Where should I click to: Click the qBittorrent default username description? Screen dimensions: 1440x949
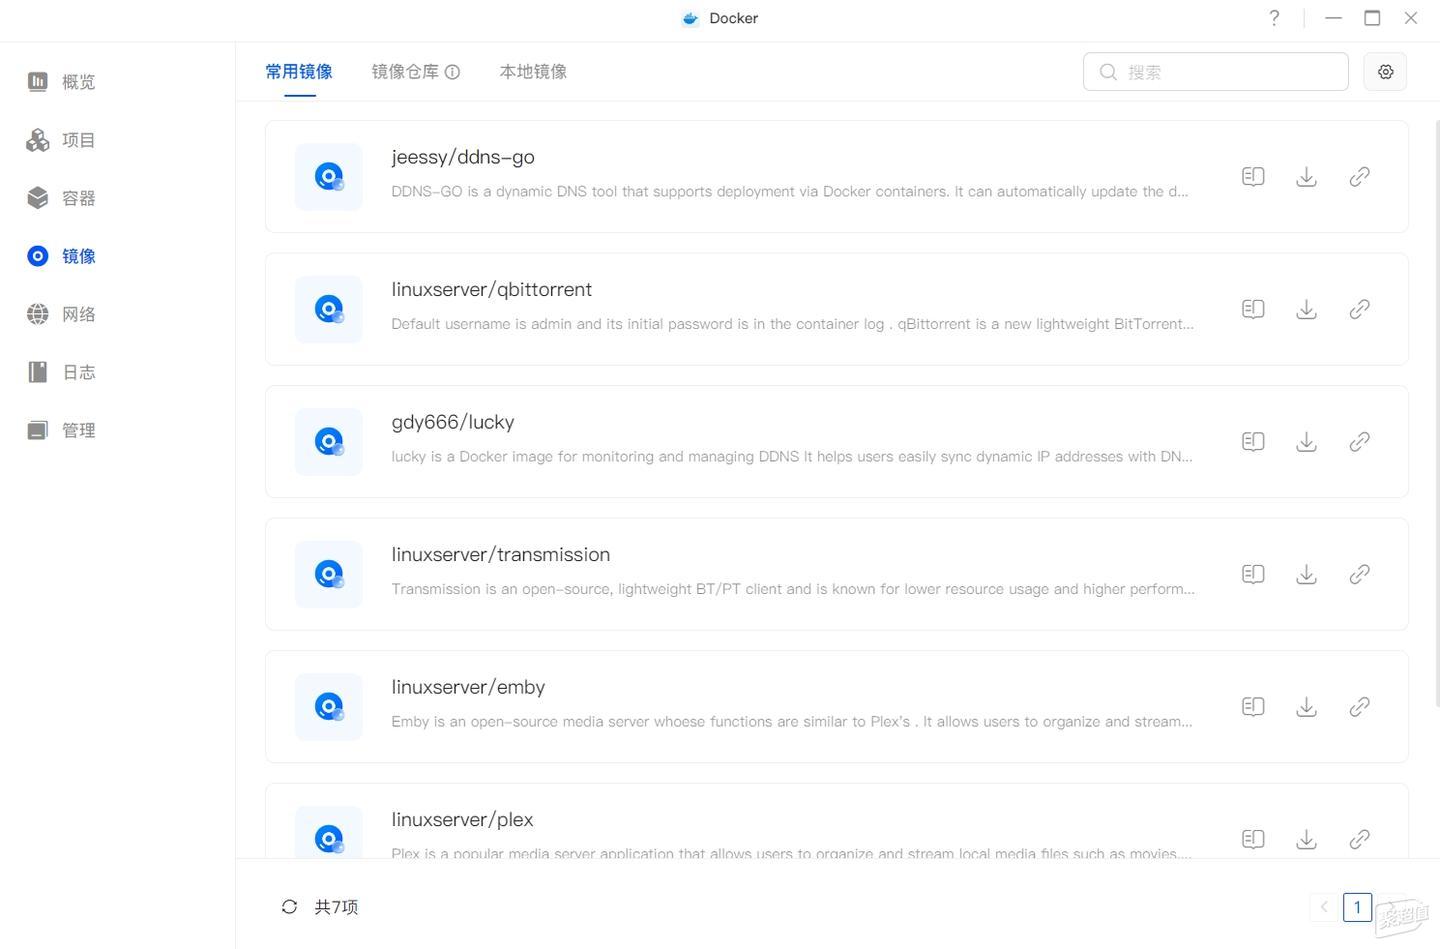(x=793, y=324)
